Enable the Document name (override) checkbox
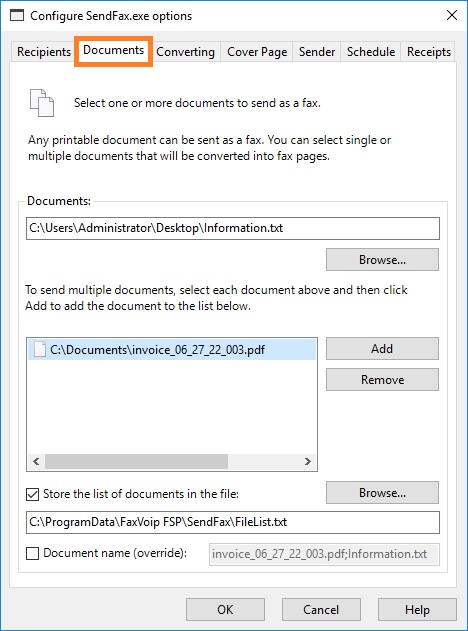468x631 pixels. [x=33, y=553]
